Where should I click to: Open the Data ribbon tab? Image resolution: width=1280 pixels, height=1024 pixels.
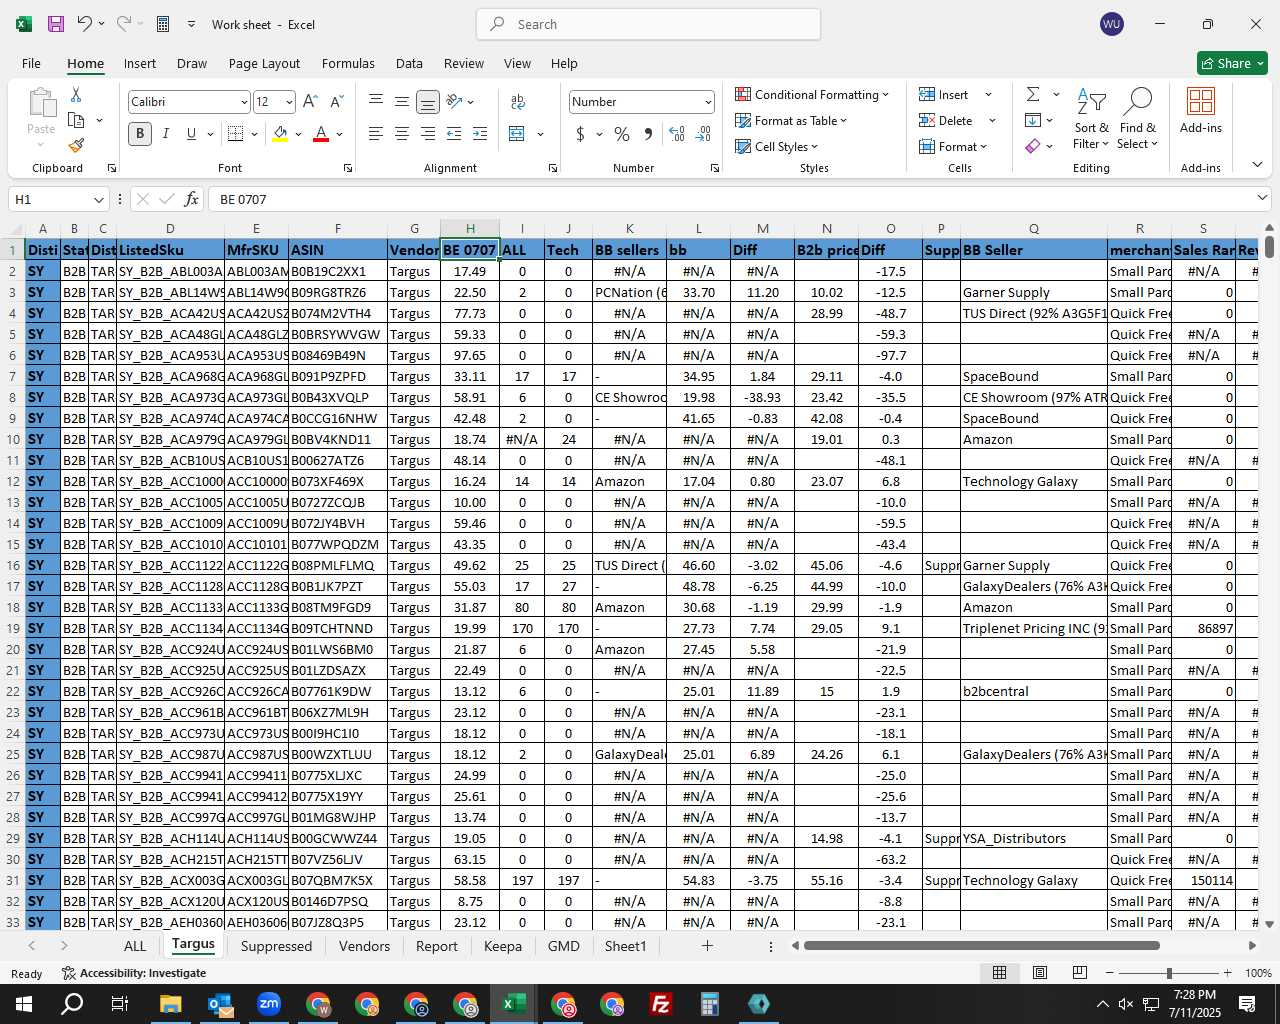pos(409,63)
